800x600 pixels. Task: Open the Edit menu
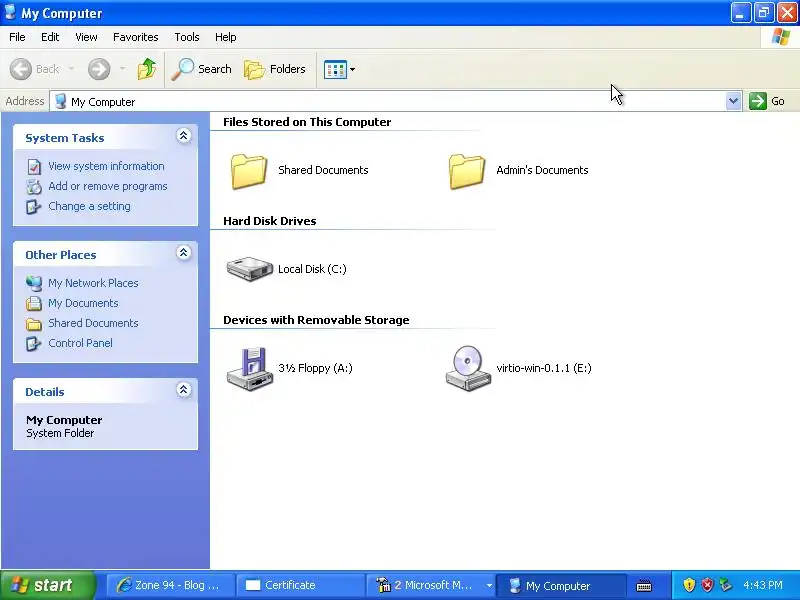50,37
